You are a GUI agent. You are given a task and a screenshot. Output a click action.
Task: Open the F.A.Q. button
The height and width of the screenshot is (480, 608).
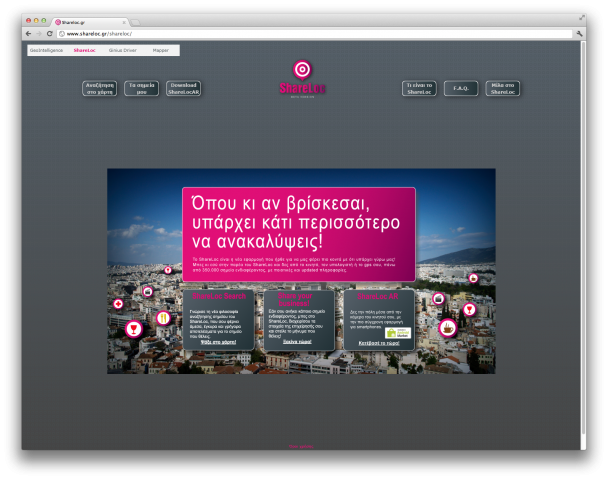point(461,88)
